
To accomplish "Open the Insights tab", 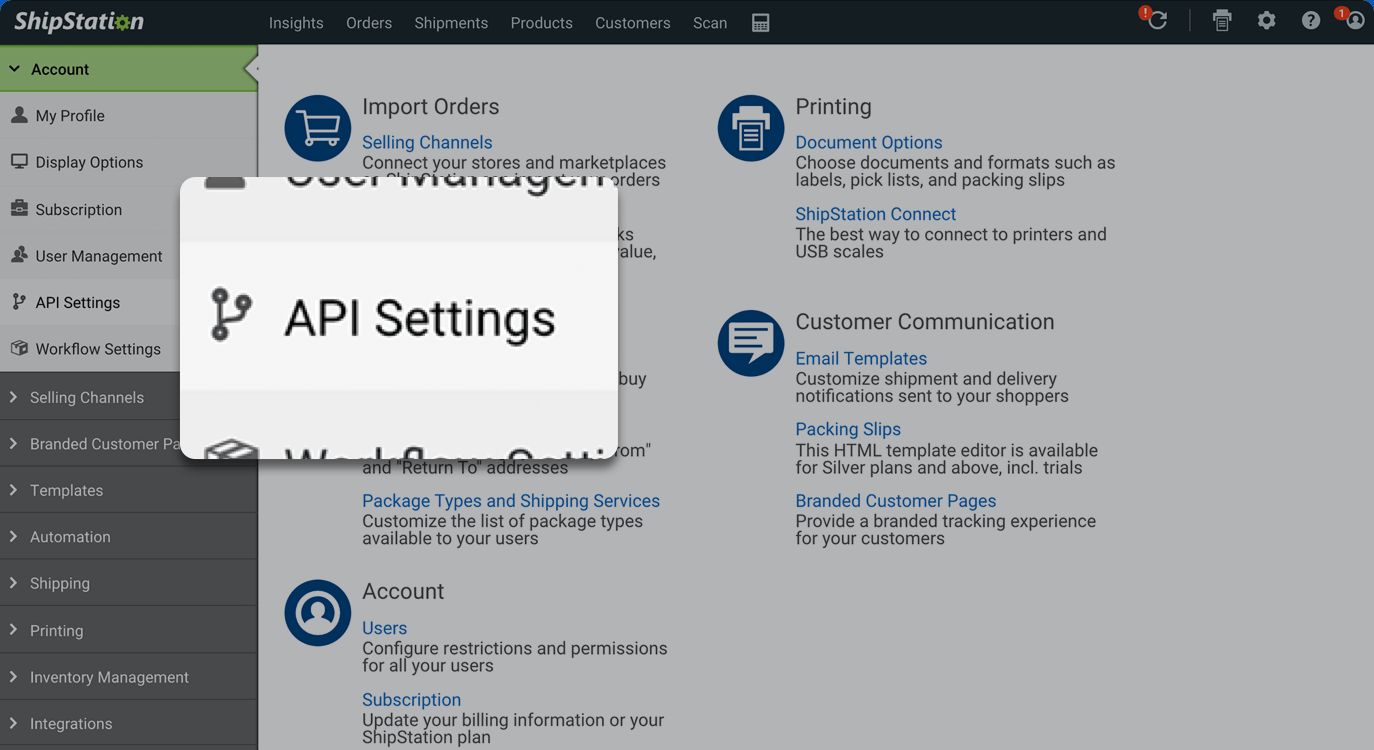I will point(296,23).
